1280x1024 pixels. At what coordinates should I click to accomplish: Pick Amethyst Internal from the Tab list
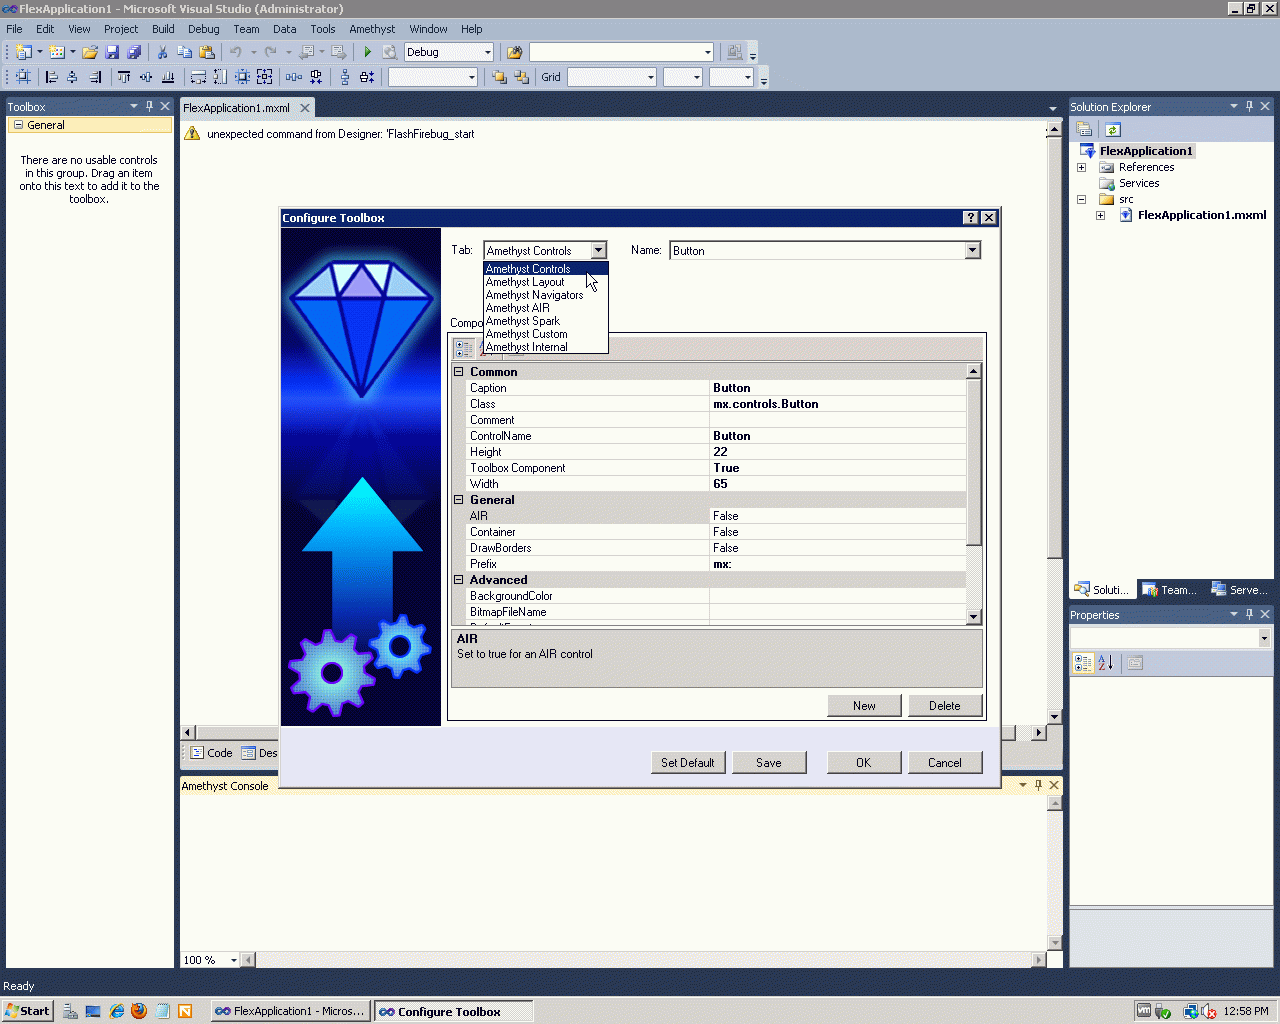pyautogui.click(x=546, y=347)
